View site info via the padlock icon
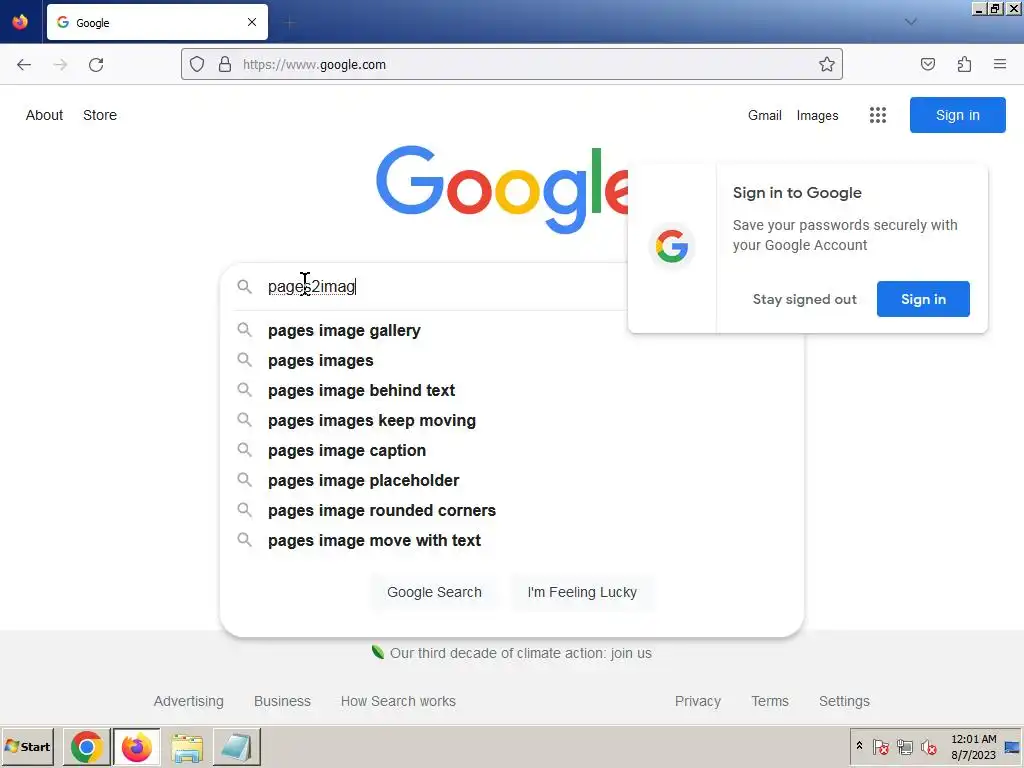 coord(225,64)
